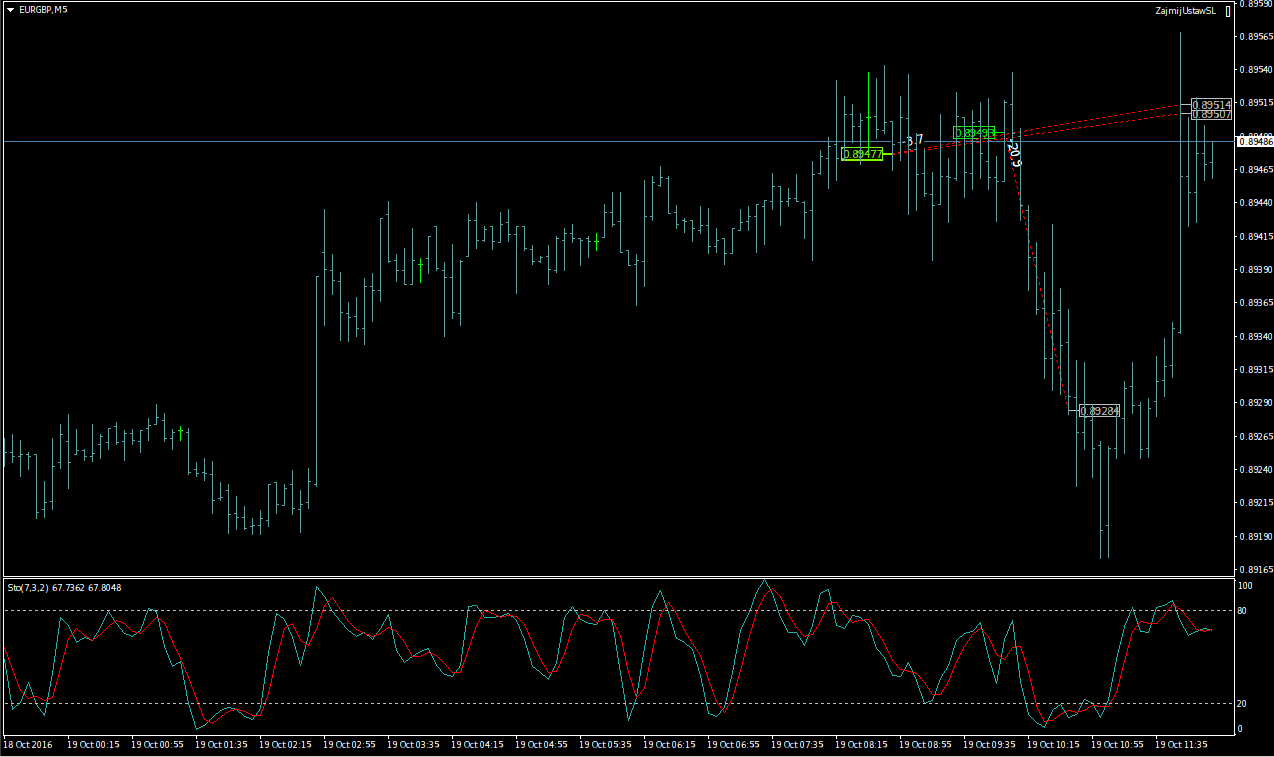Click the 18 Oct 2016 time label

point(28,745)
